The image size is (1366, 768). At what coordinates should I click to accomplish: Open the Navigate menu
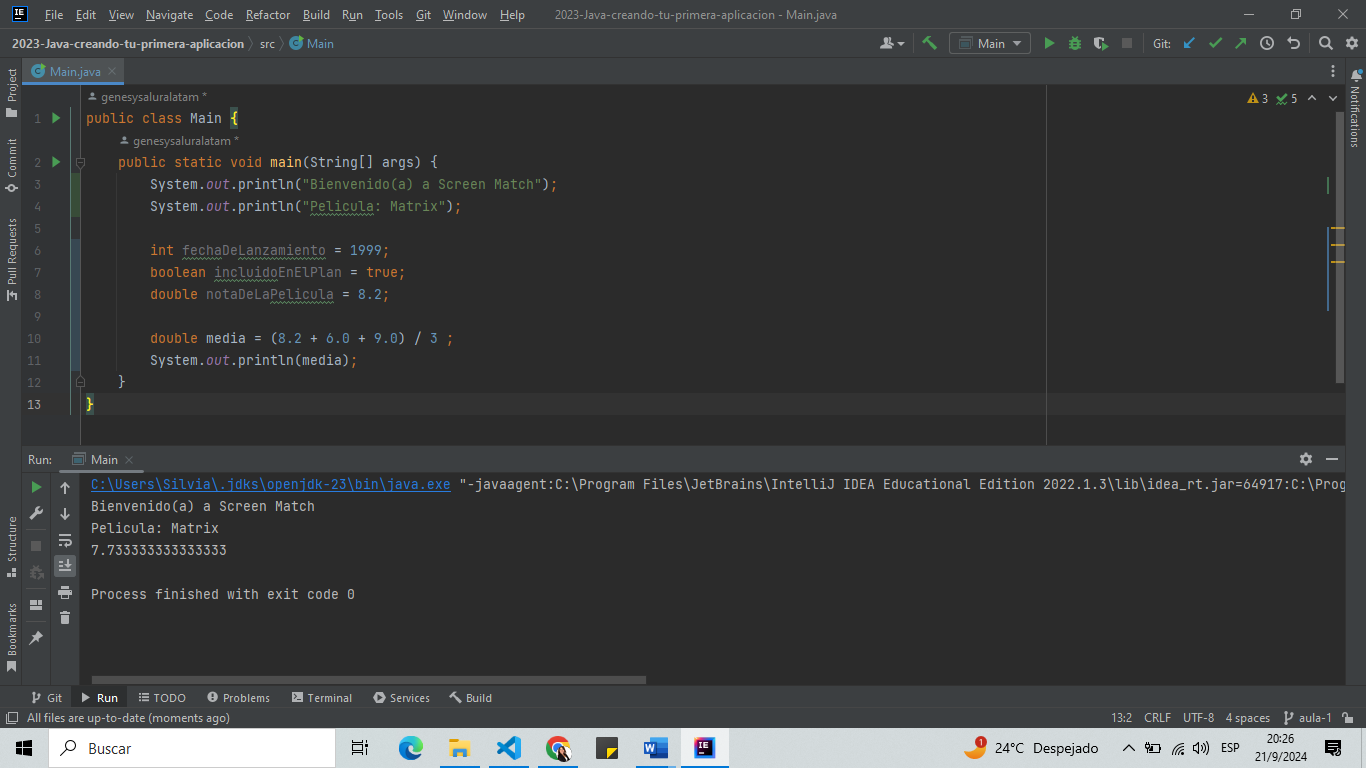tap(169, 15)
